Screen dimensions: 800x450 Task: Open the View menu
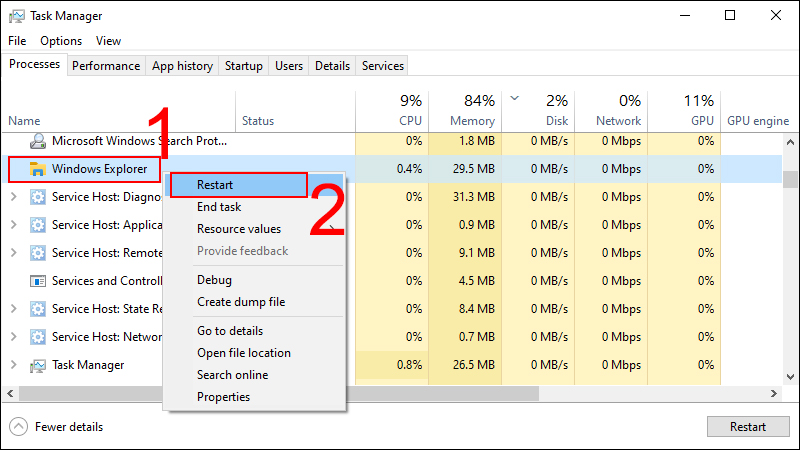coord(108,41)
